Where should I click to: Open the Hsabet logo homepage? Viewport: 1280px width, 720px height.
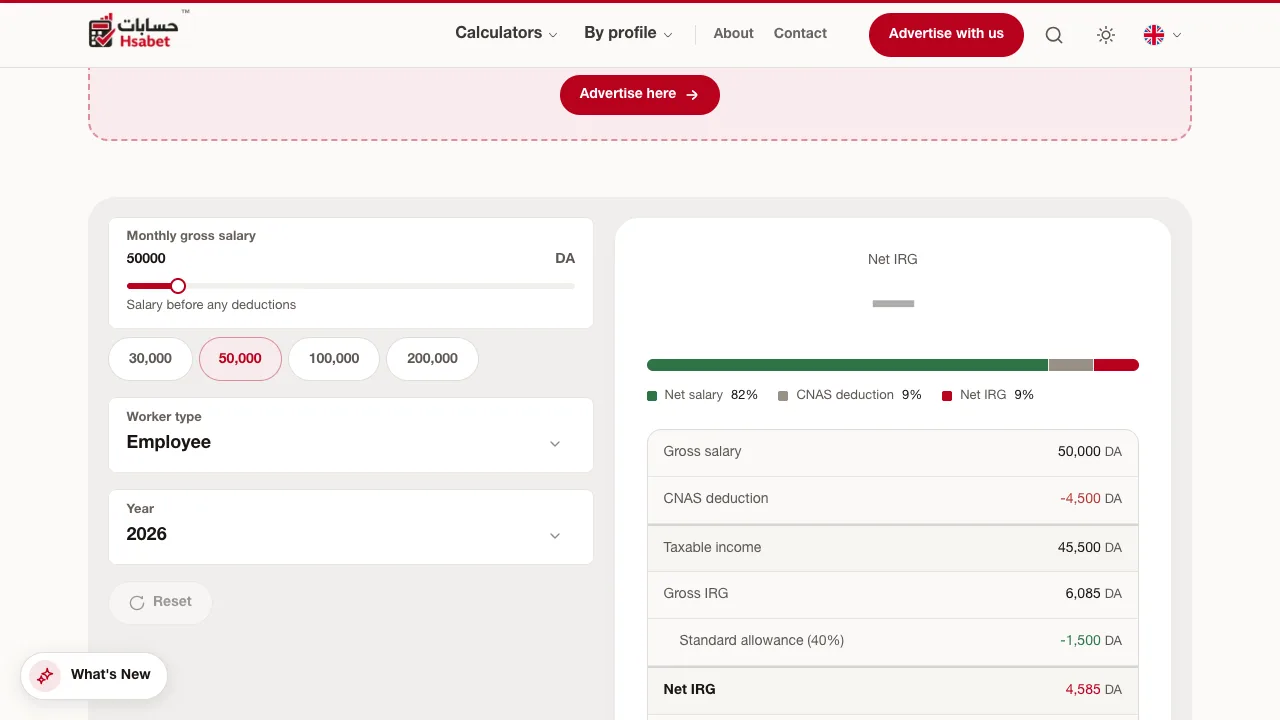click(134, 31)
